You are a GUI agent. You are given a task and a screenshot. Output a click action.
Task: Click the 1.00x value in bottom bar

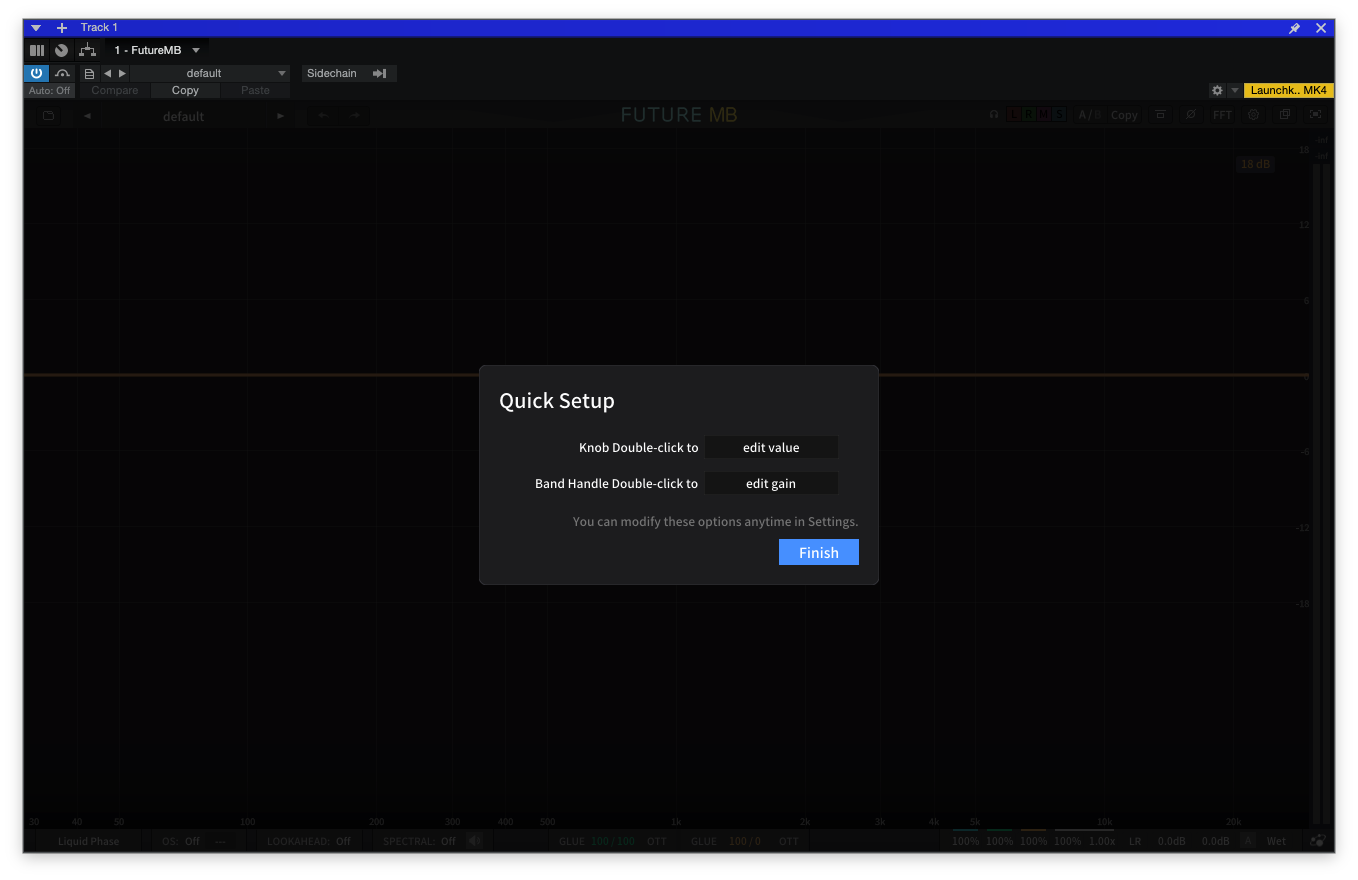click(x=1102, y=841)
